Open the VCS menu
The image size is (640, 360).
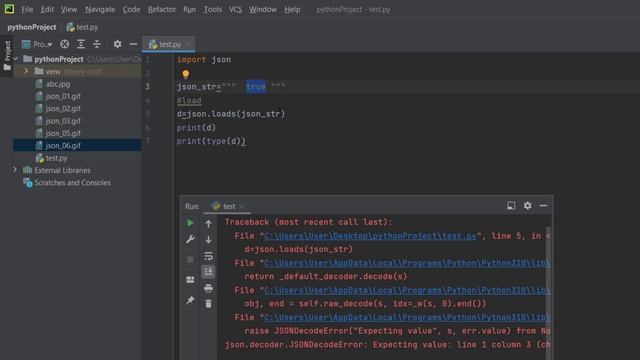coord(235,9)
